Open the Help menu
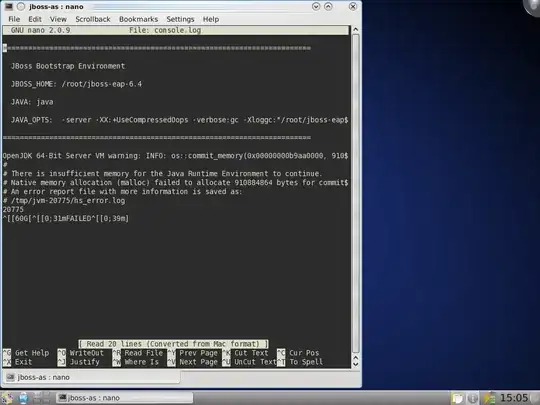This screenshot has height=405, width=540. pos(211,19)
